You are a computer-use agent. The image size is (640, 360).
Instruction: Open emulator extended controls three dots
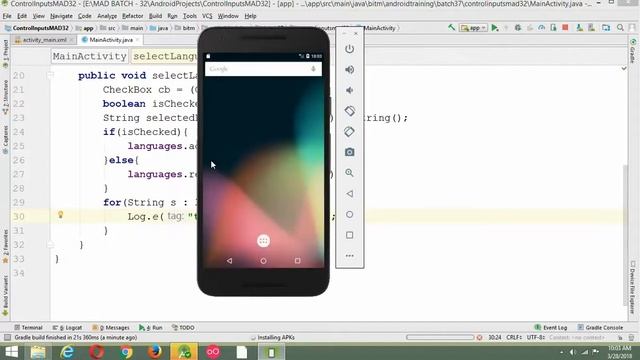pyautogui.click(x=349, y=256)
